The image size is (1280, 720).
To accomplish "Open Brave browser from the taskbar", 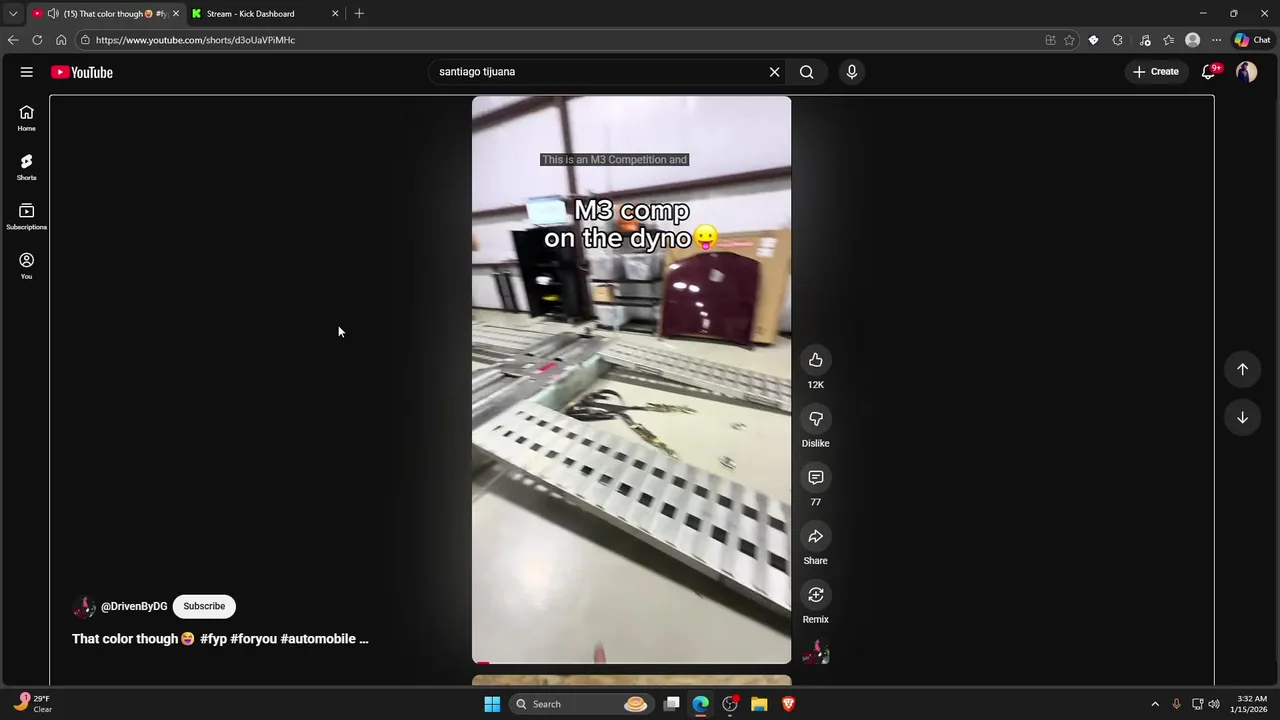I will 788,704.
